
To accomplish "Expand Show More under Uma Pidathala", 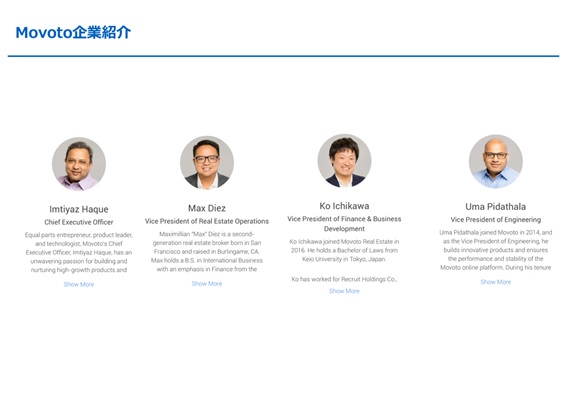I will click(x=496, y=282).
